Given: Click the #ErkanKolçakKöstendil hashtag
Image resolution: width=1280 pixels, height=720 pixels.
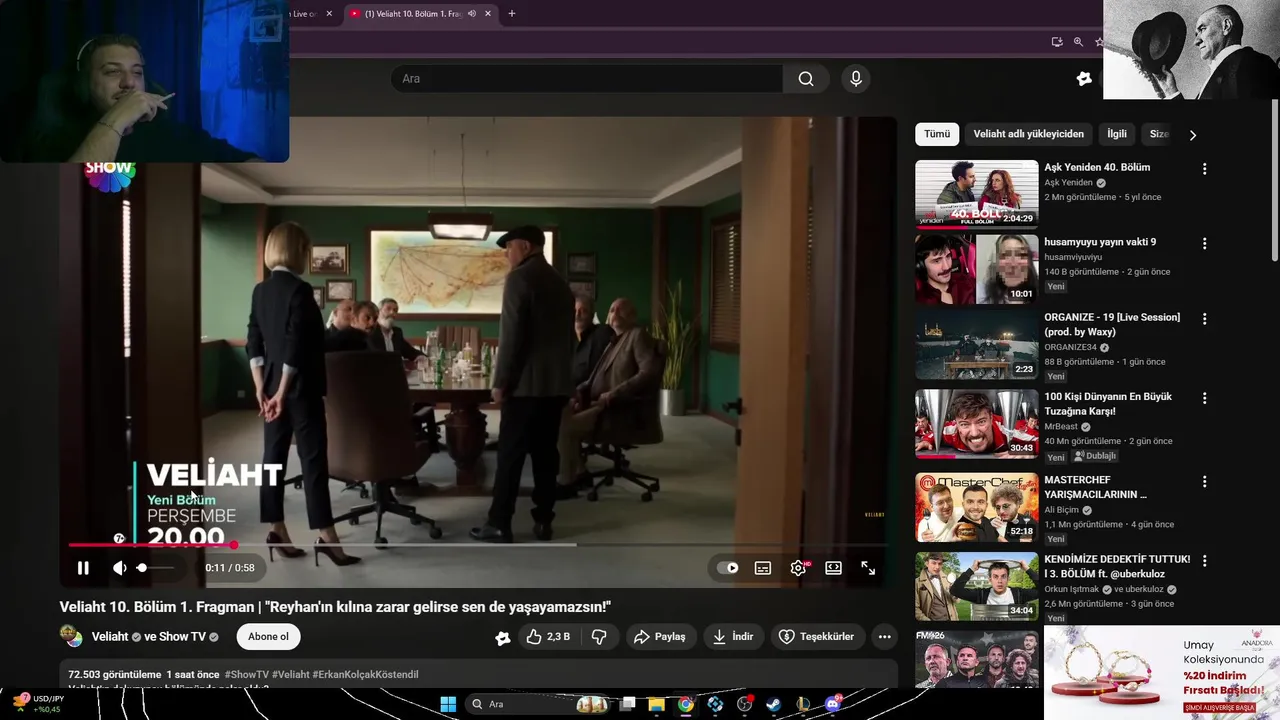Looking at the screenshot, I should (365, 675).
